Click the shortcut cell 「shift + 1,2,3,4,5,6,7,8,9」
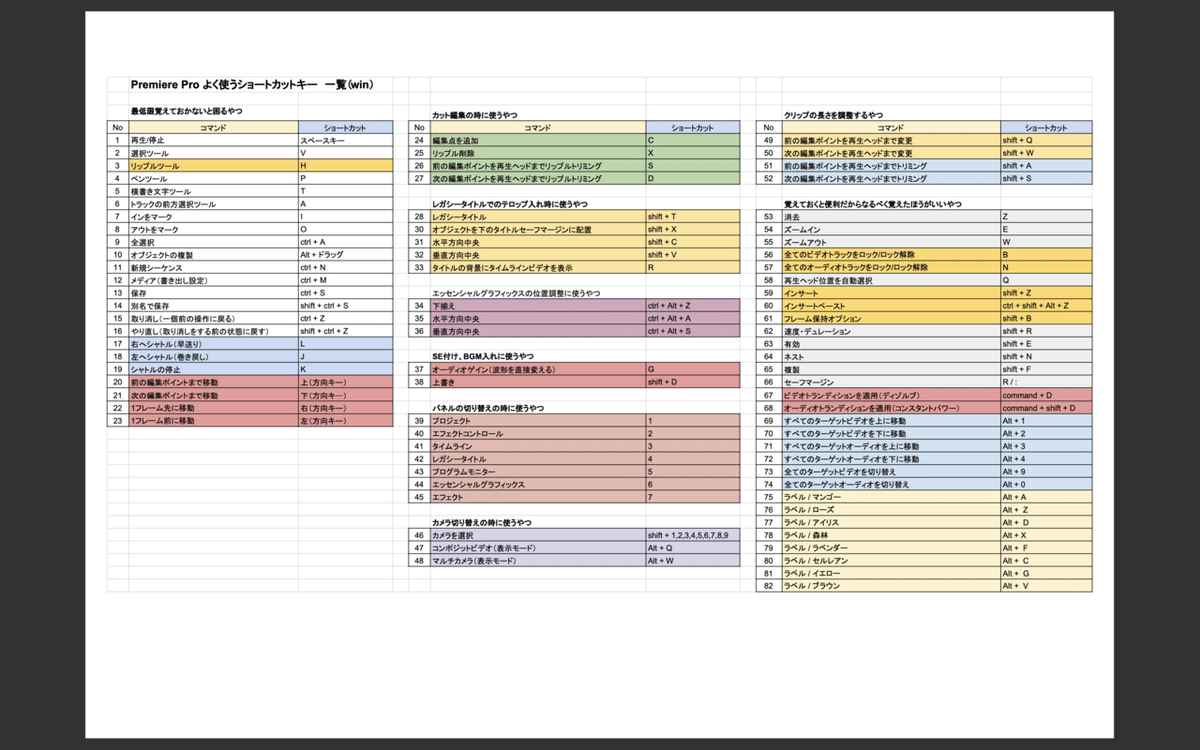The width and height of the screenshot is (1200, 750). coord(690,536)
